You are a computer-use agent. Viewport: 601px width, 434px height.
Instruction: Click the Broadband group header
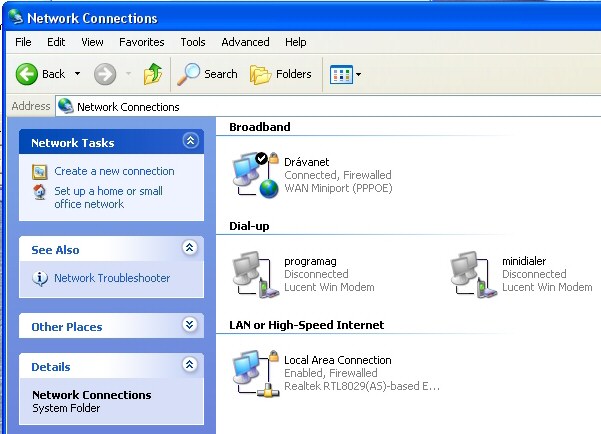(259, 127)
